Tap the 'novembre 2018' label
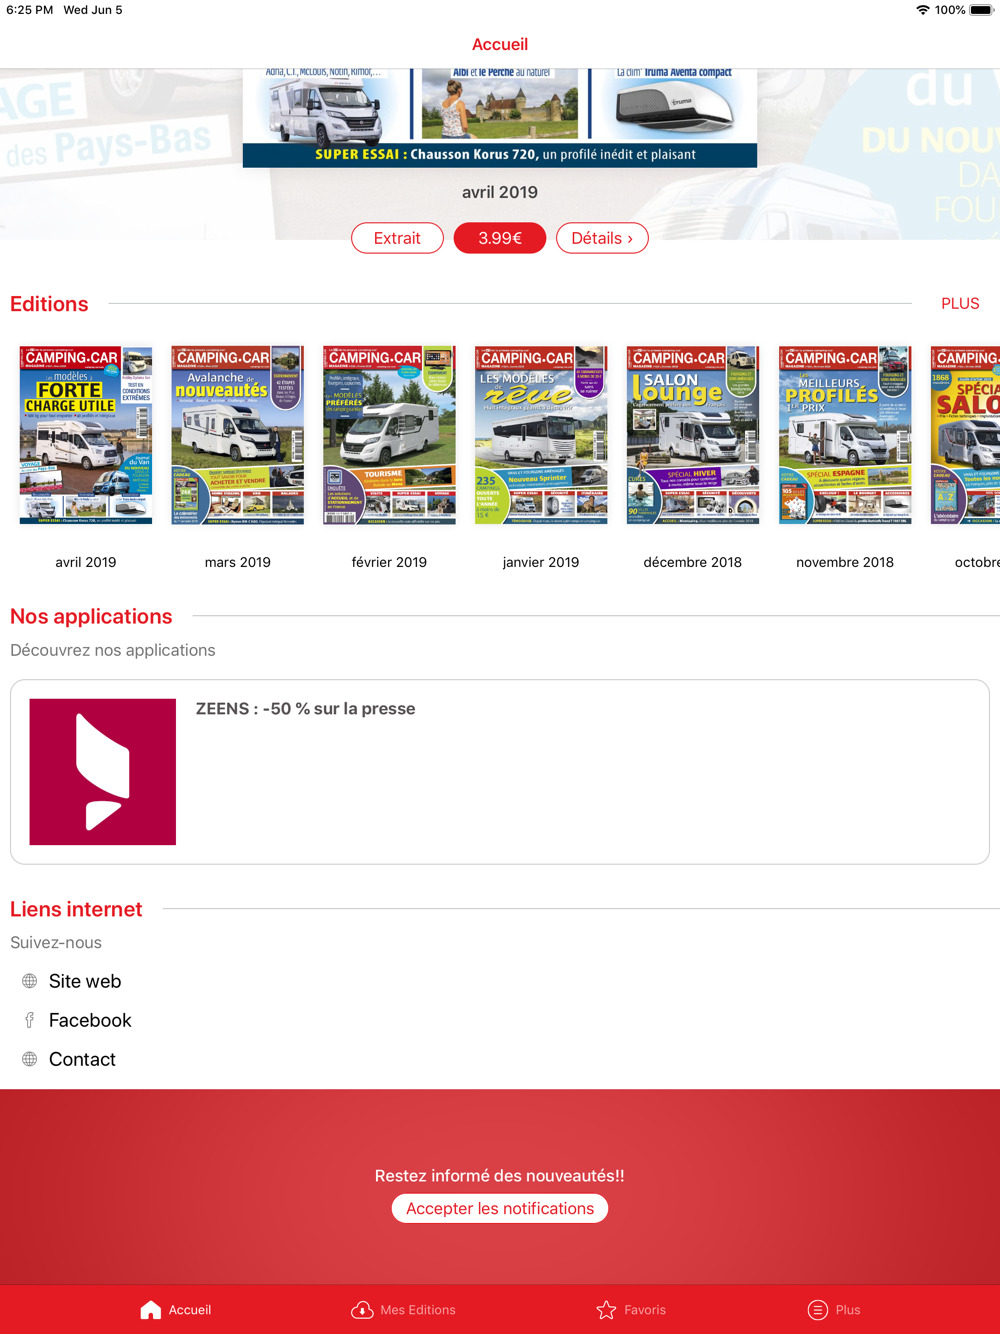 [845, 562]
